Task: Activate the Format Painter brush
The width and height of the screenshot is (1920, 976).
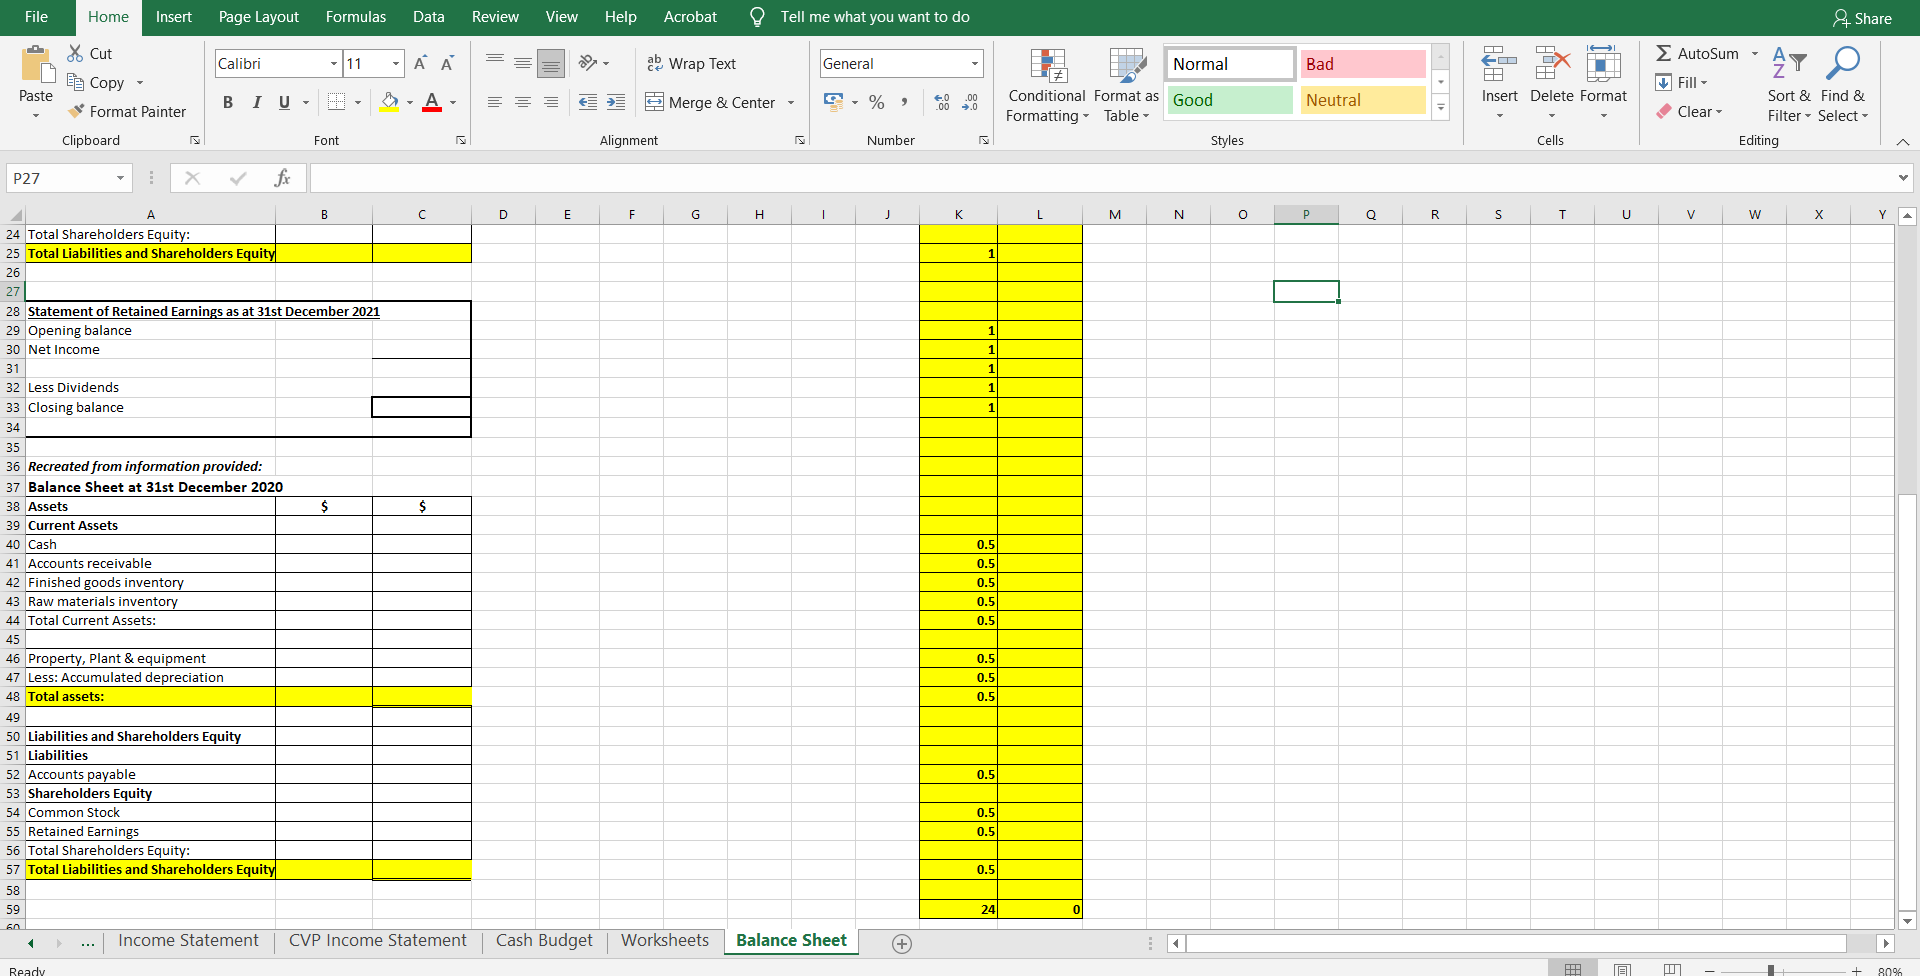Action: click(76, 111)
